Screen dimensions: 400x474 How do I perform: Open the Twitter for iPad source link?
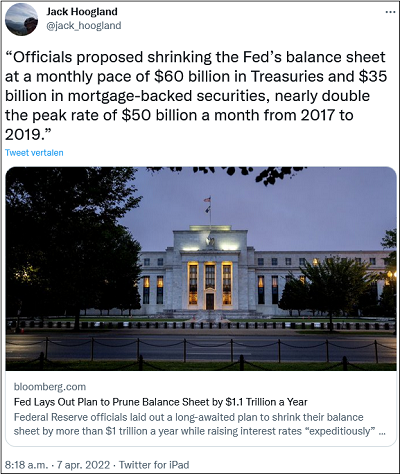154,465
